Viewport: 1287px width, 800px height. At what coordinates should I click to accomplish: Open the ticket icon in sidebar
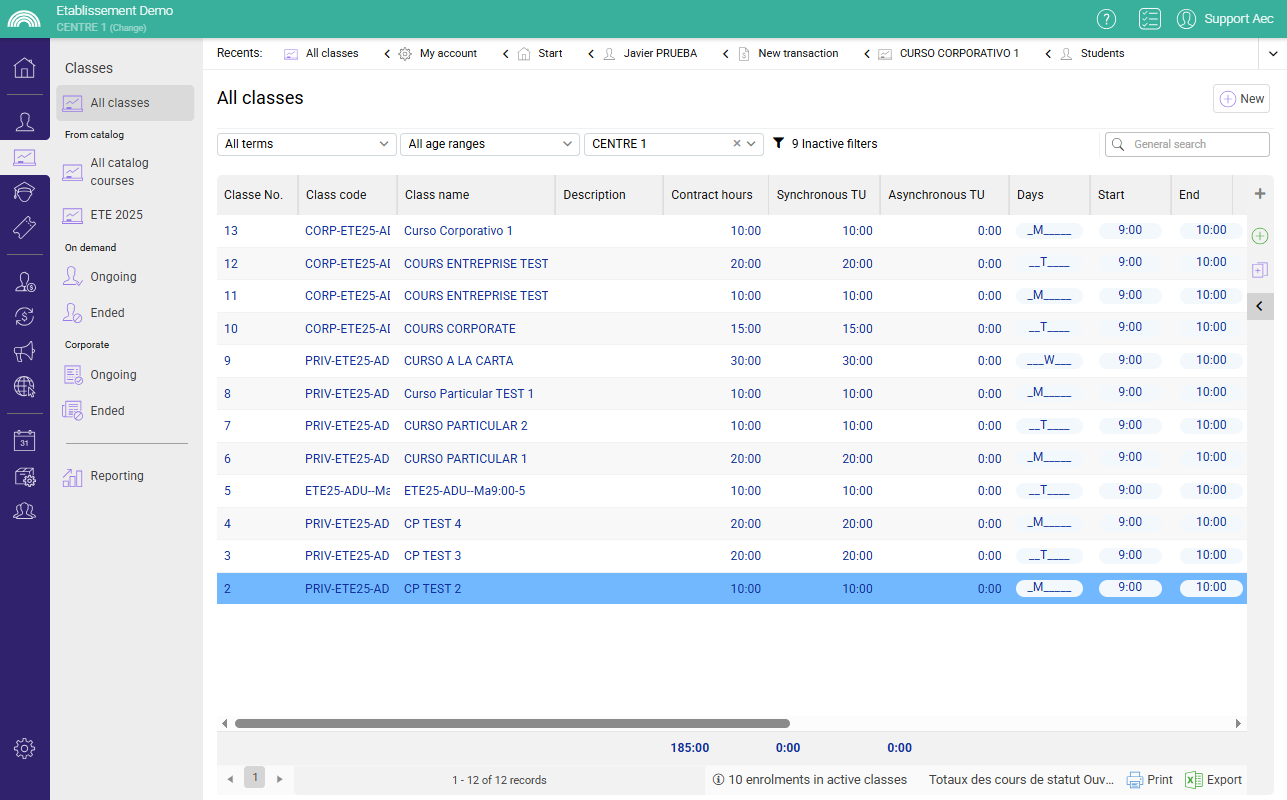coord(24,227)
